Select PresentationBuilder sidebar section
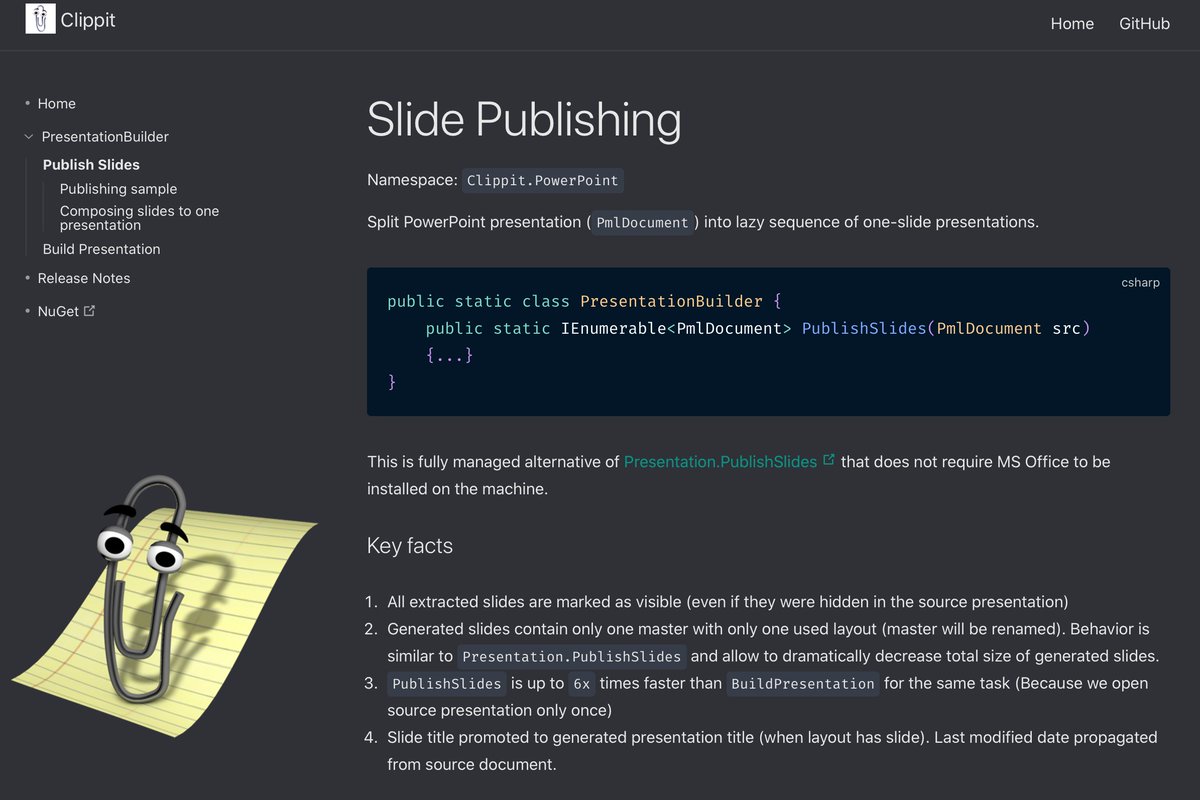1200x800 pixels. tap(105, 137)
